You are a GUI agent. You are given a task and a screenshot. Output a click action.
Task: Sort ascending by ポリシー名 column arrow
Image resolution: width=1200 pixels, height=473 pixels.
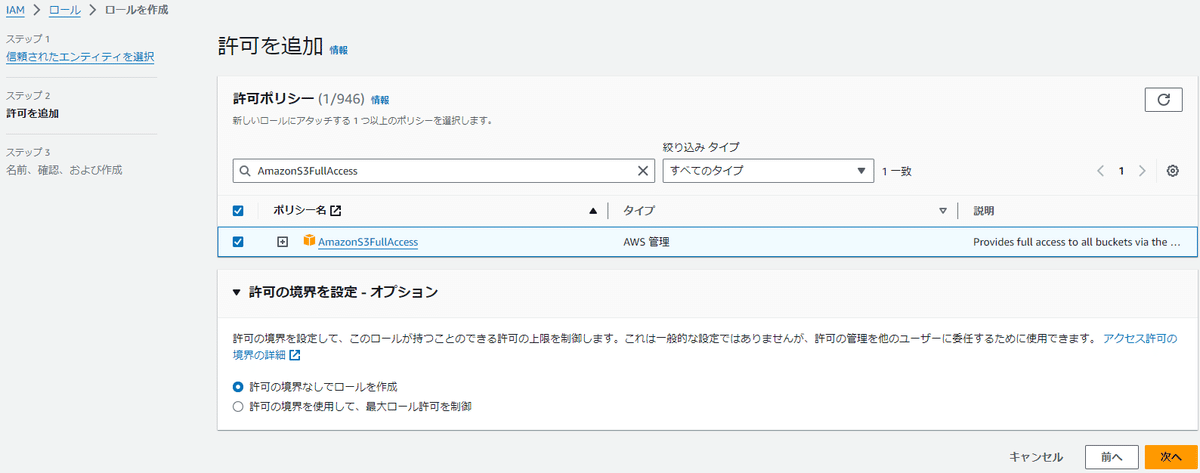[593, 211]
